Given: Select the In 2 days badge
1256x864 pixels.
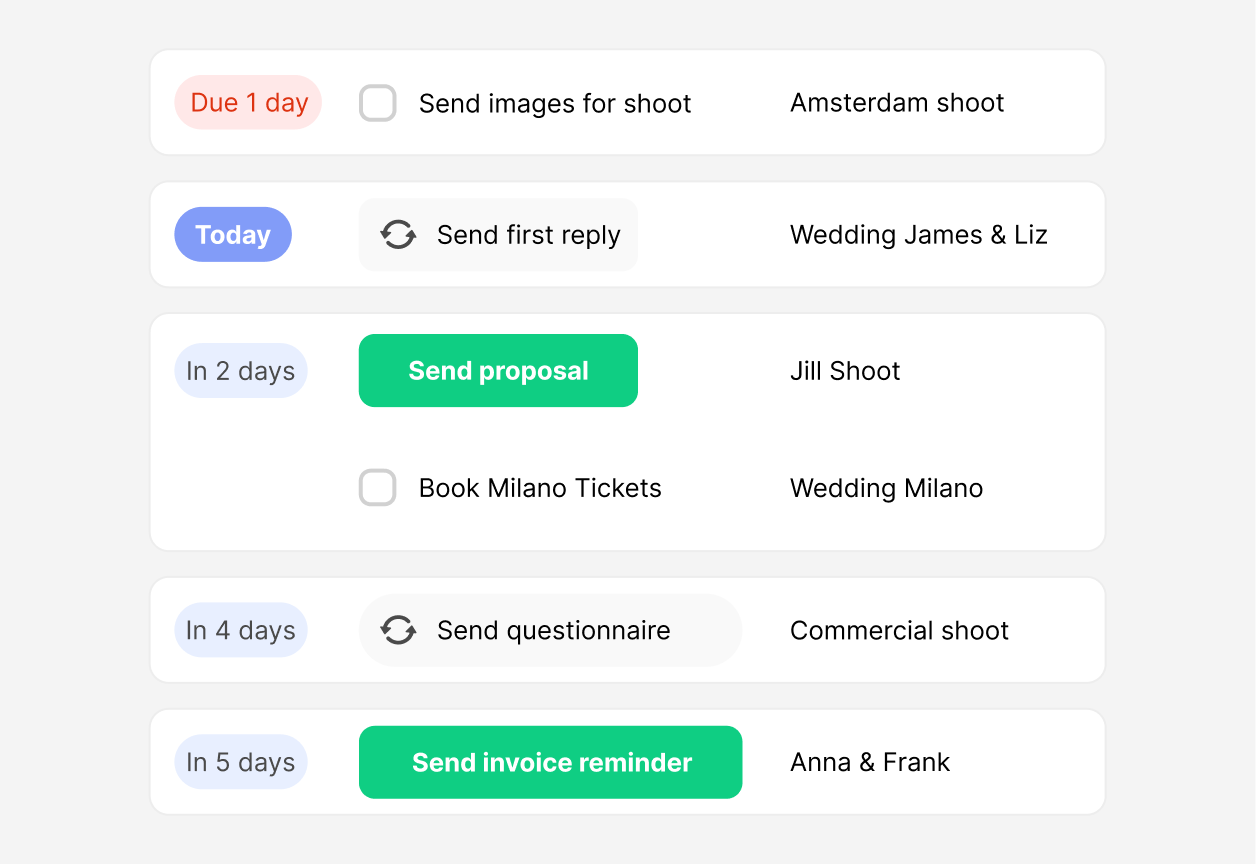Looking at the screenshot, I should [x=241, y=371].
